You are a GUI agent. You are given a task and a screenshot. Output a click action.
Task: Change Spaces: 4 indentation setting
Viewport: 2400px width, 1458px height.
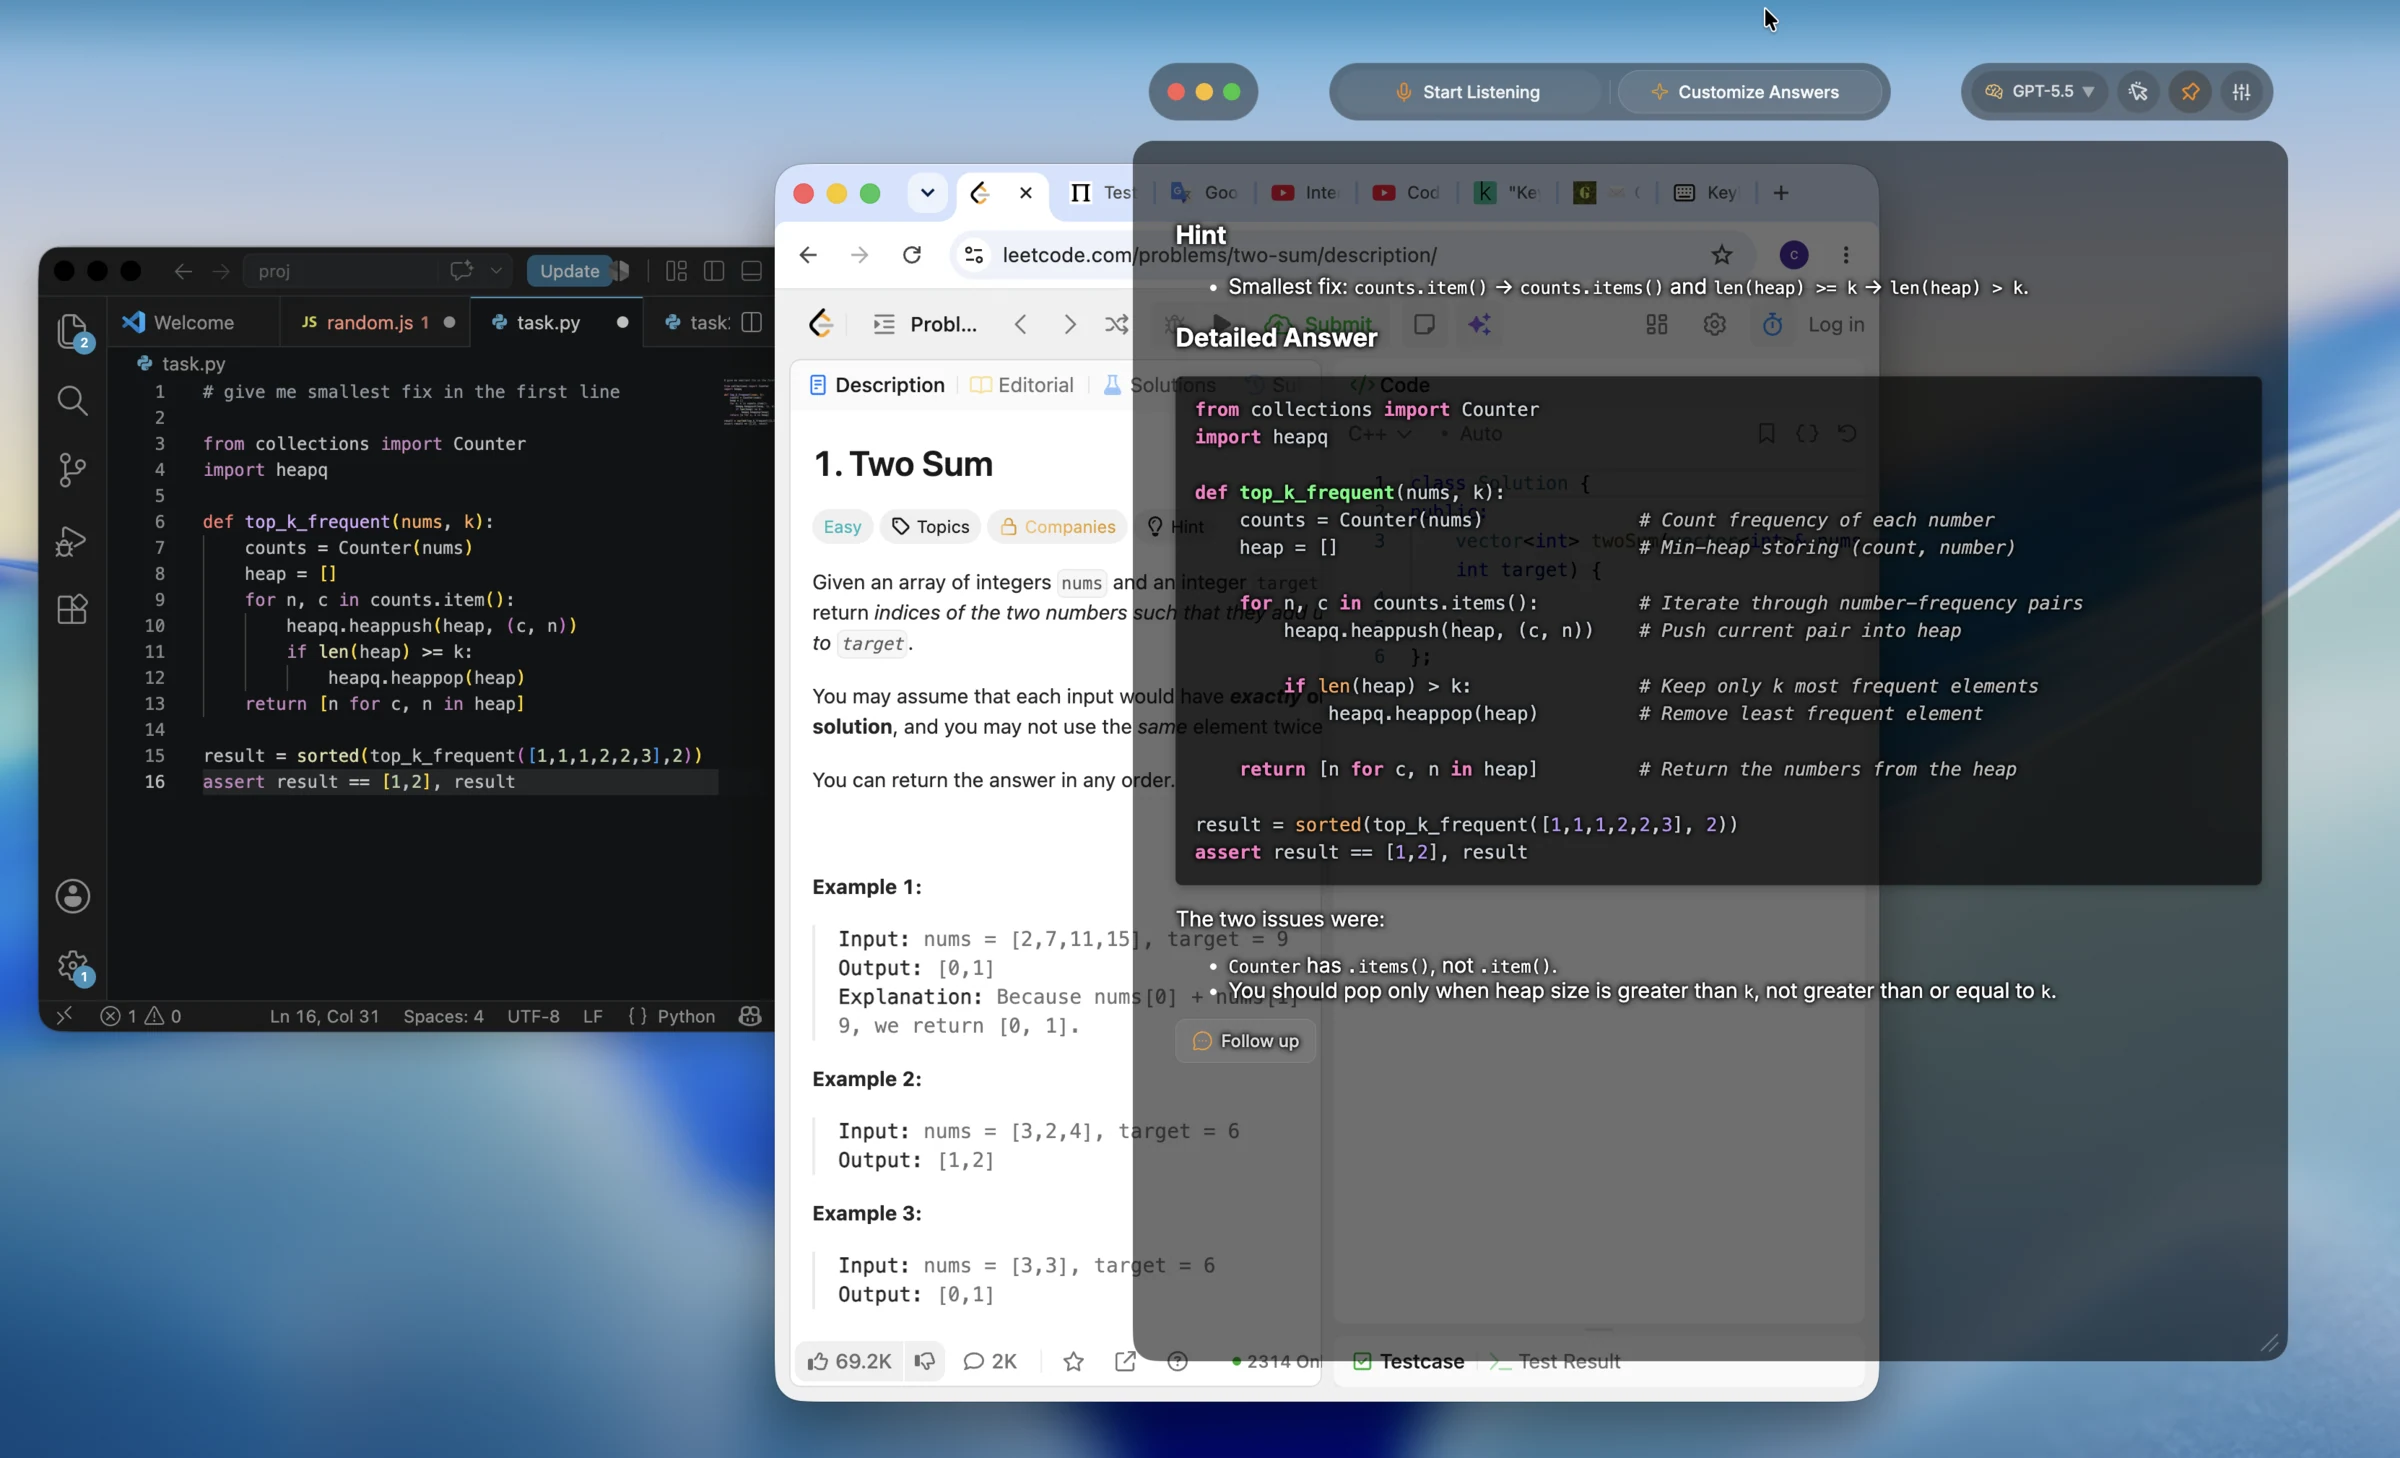click(x=443, y=1016)
